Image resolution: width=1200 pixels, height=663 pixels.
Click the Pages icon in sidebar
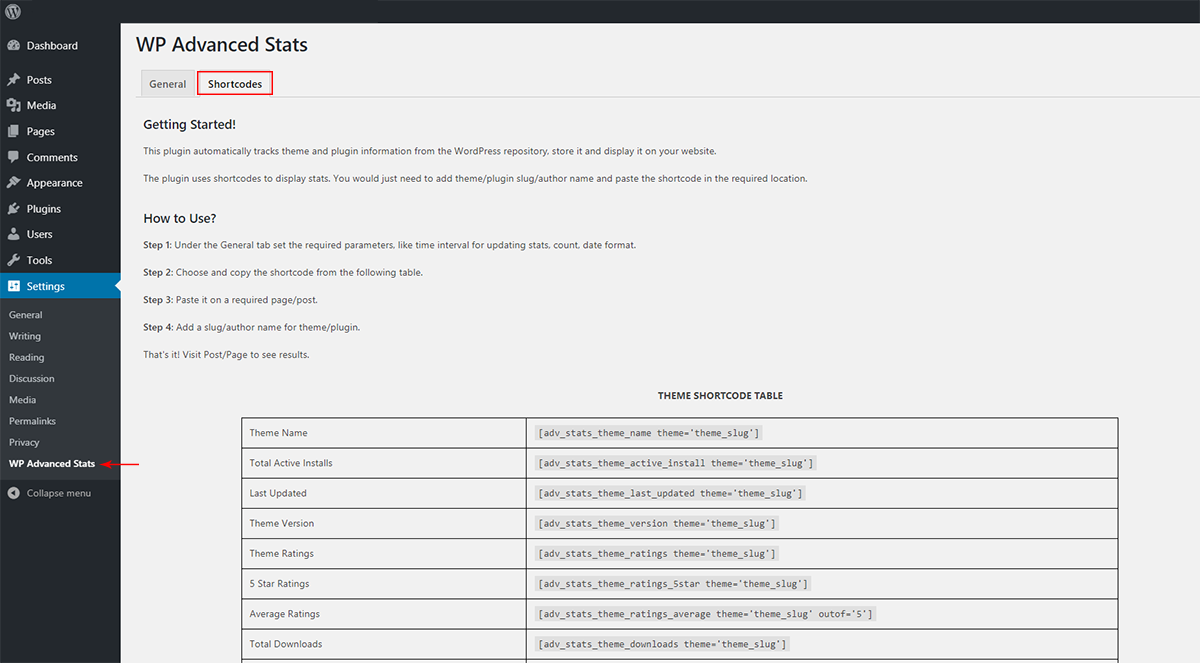click(x=13, y=131)
